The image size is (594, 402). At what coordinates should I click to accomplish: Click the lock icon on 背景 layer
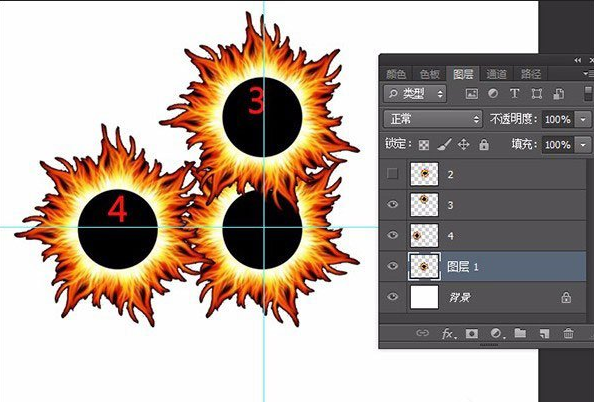point(566,297)
